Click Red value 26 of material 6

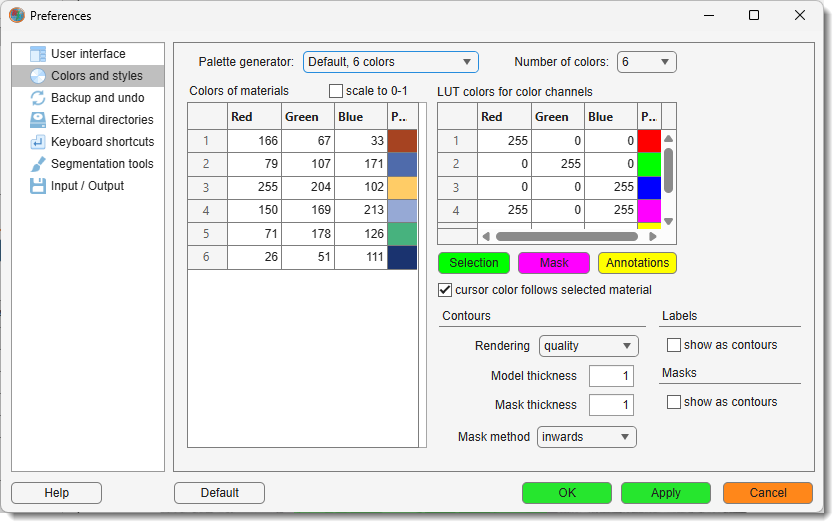(255, 257)
